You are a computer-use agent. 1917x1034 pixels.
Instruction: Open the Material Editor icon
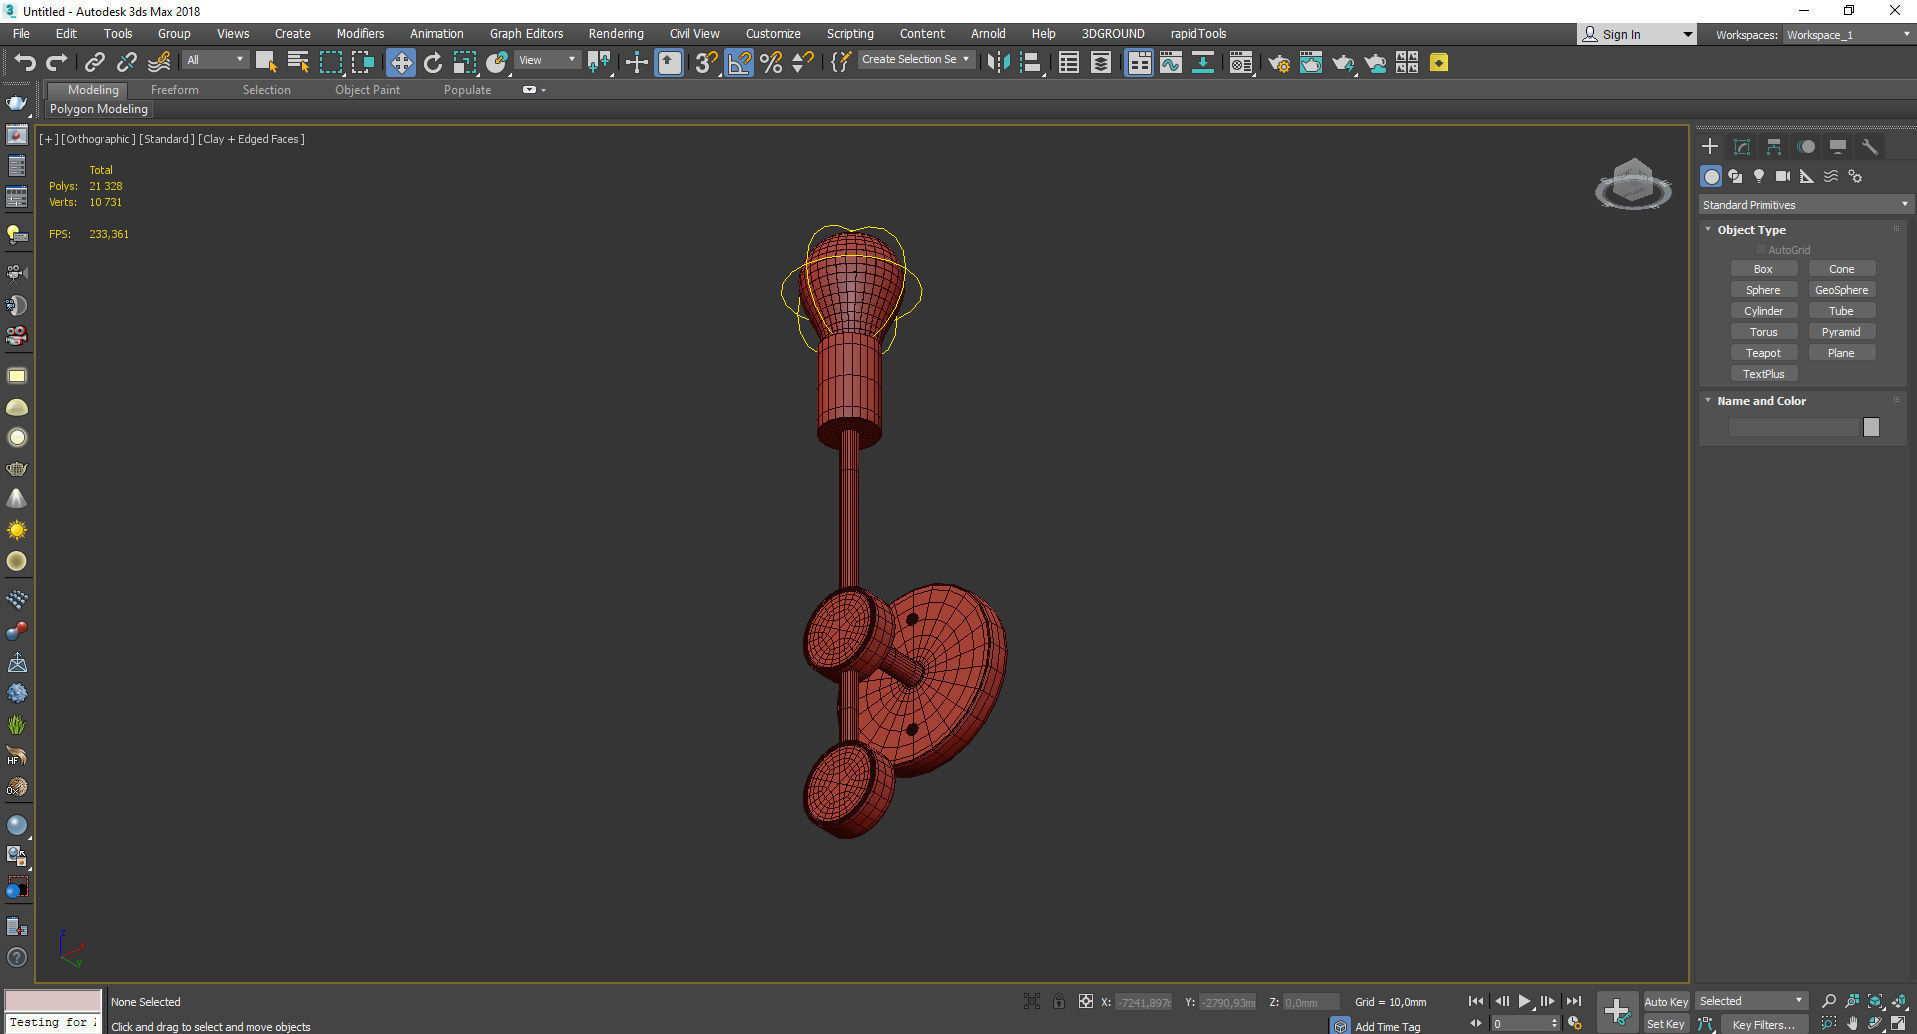(x=1241, y=63)
